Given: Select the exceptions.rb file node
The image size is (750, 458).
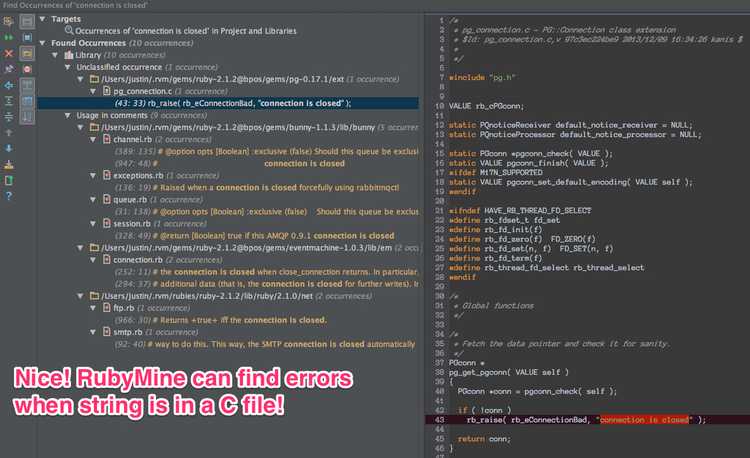Looking at the screenshot, I should pyautogui.click(x=131, y=175).
